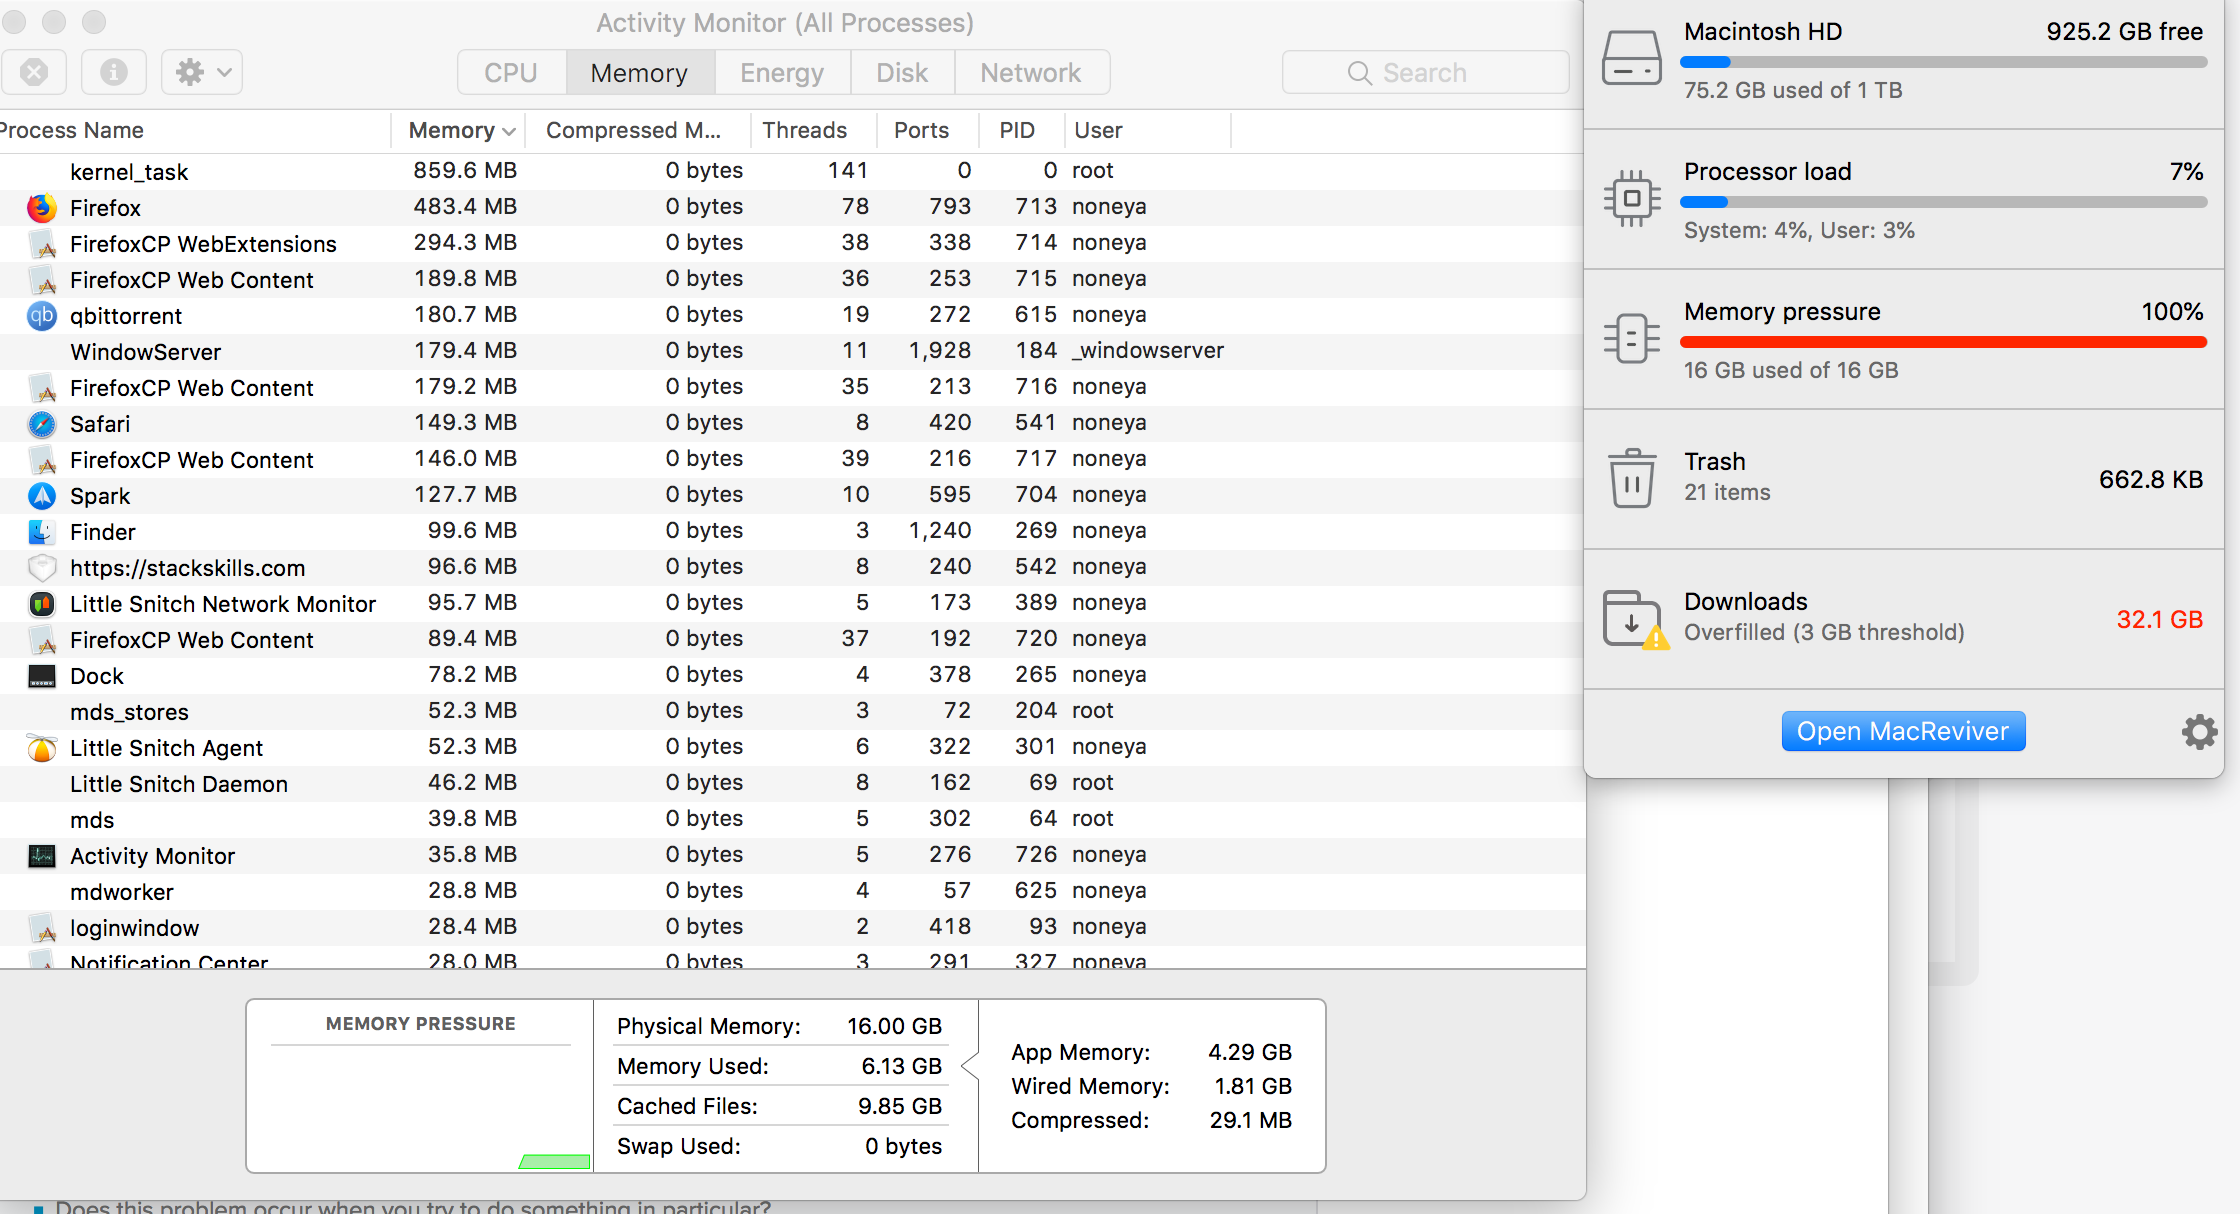
Task: Select the mdworker process row
Action: [x=792, y=891]
